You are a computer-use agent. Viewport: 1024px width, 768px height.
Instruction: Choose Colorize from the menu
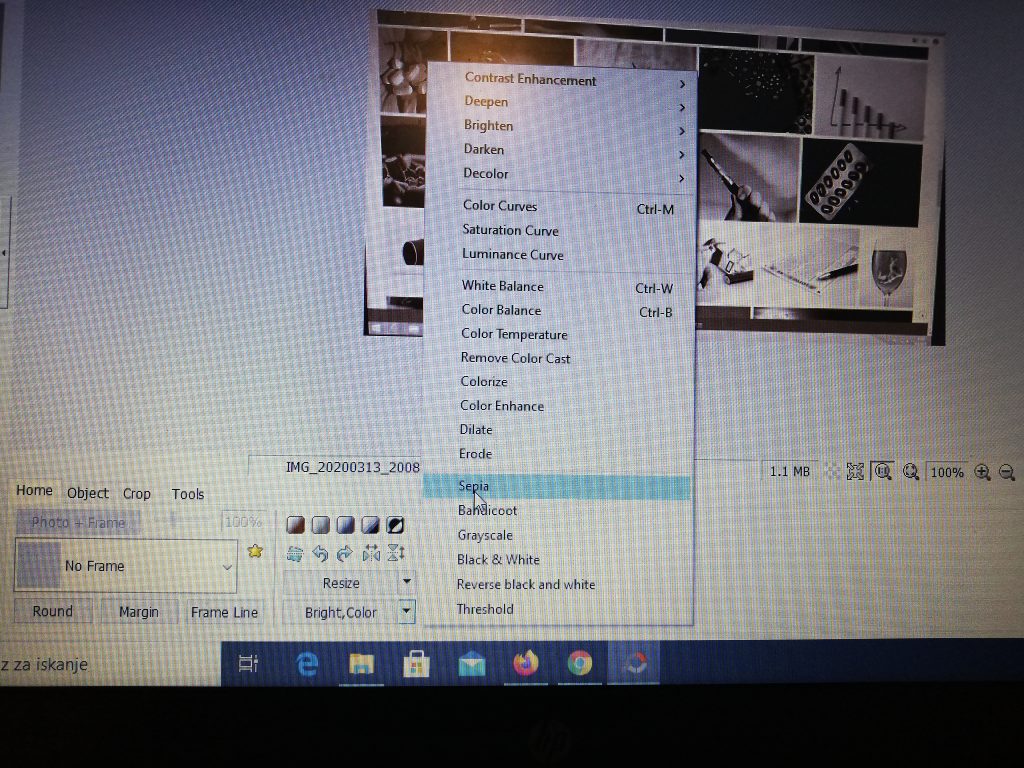[x=556, y=382]
